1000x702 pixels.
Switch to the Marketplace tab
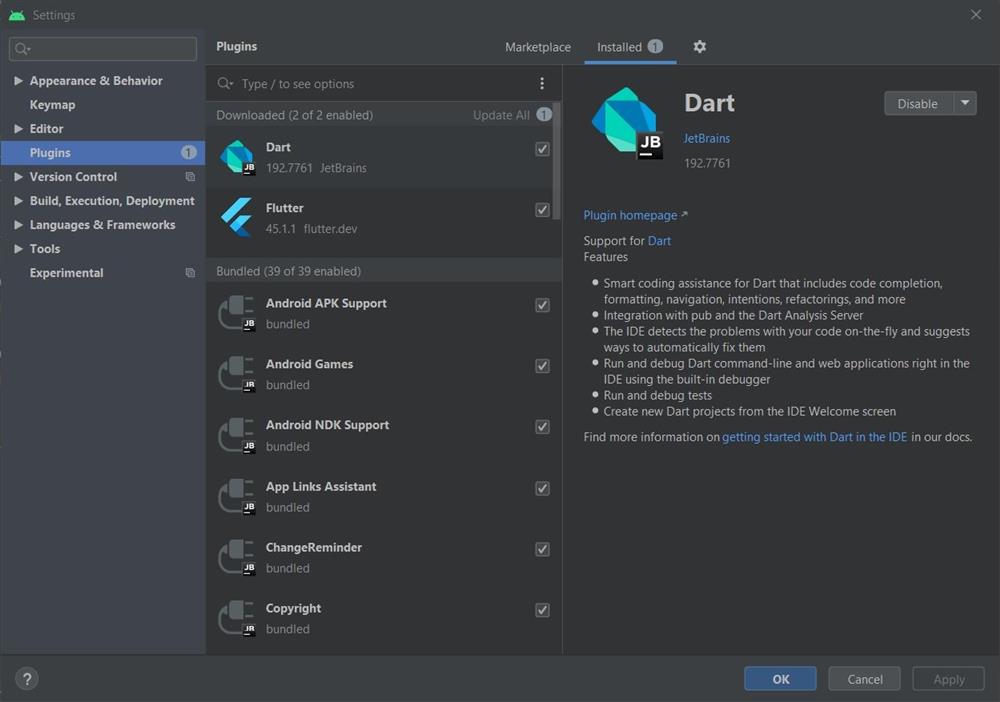pyautogui.click(x=538, y=47)
